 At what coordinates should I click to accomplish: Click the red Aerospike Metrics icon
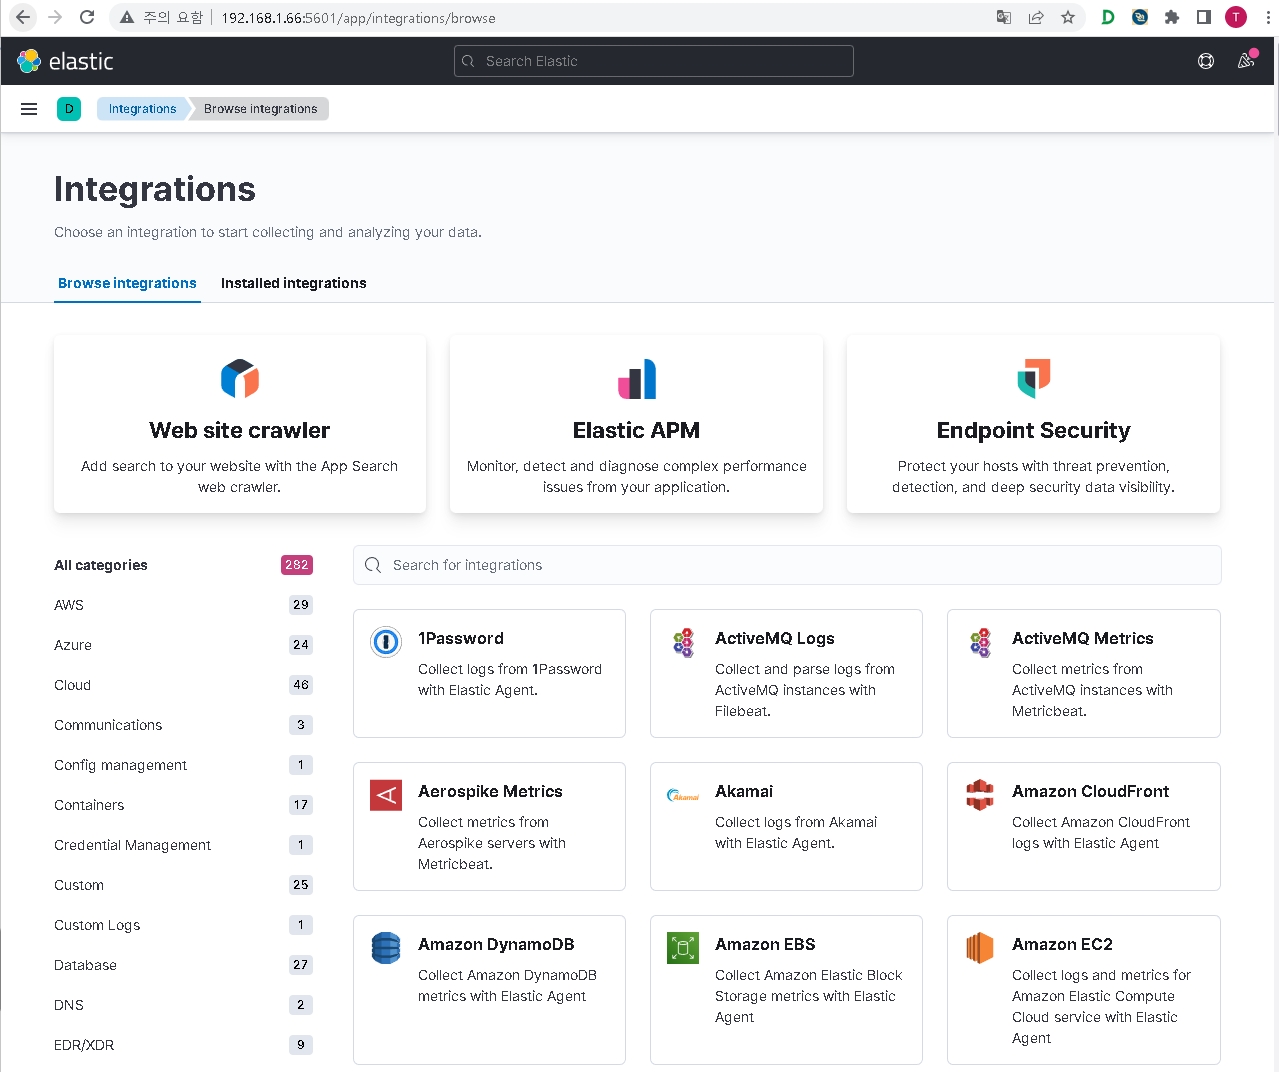[x=386, y=795]
